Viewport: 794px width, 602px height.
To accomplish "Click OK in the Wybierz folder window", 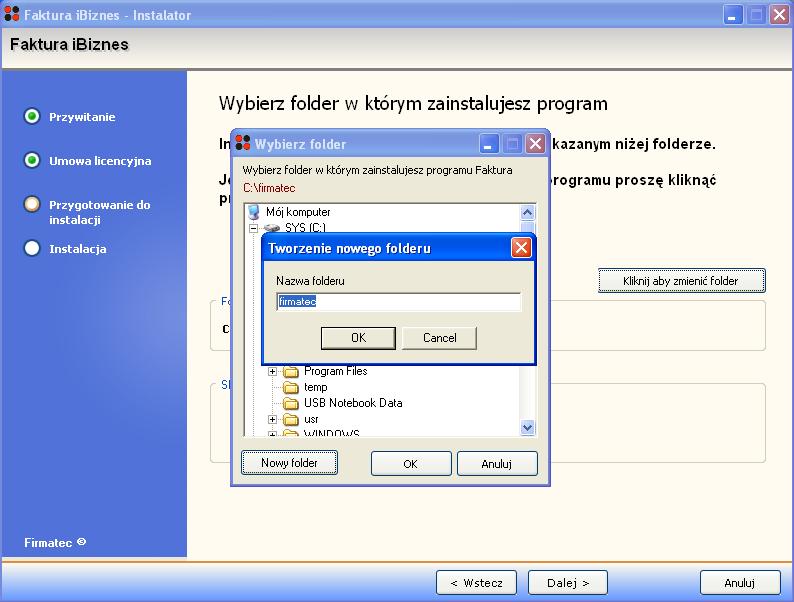I will pos(411,464).
